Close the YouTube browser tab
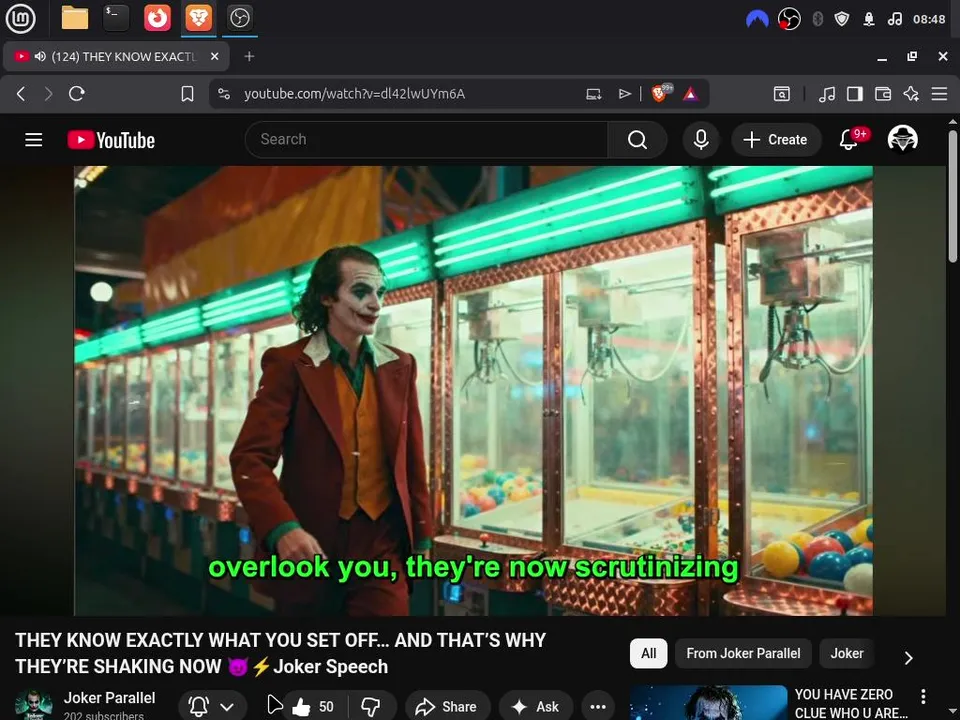This screenshot has height=720, width=960. tap(215, 56)
